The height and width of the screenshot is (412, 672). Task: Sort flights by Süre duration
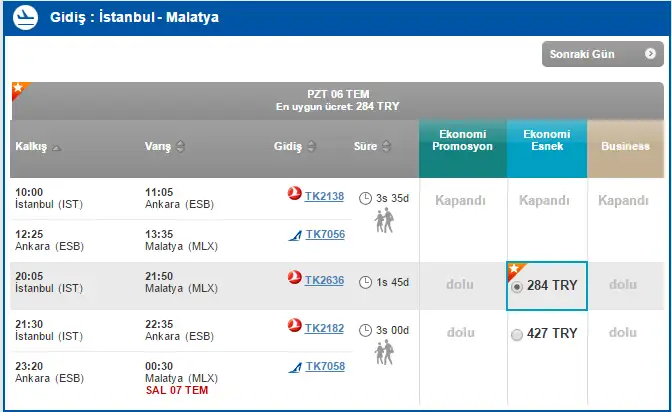pos(385,147)
